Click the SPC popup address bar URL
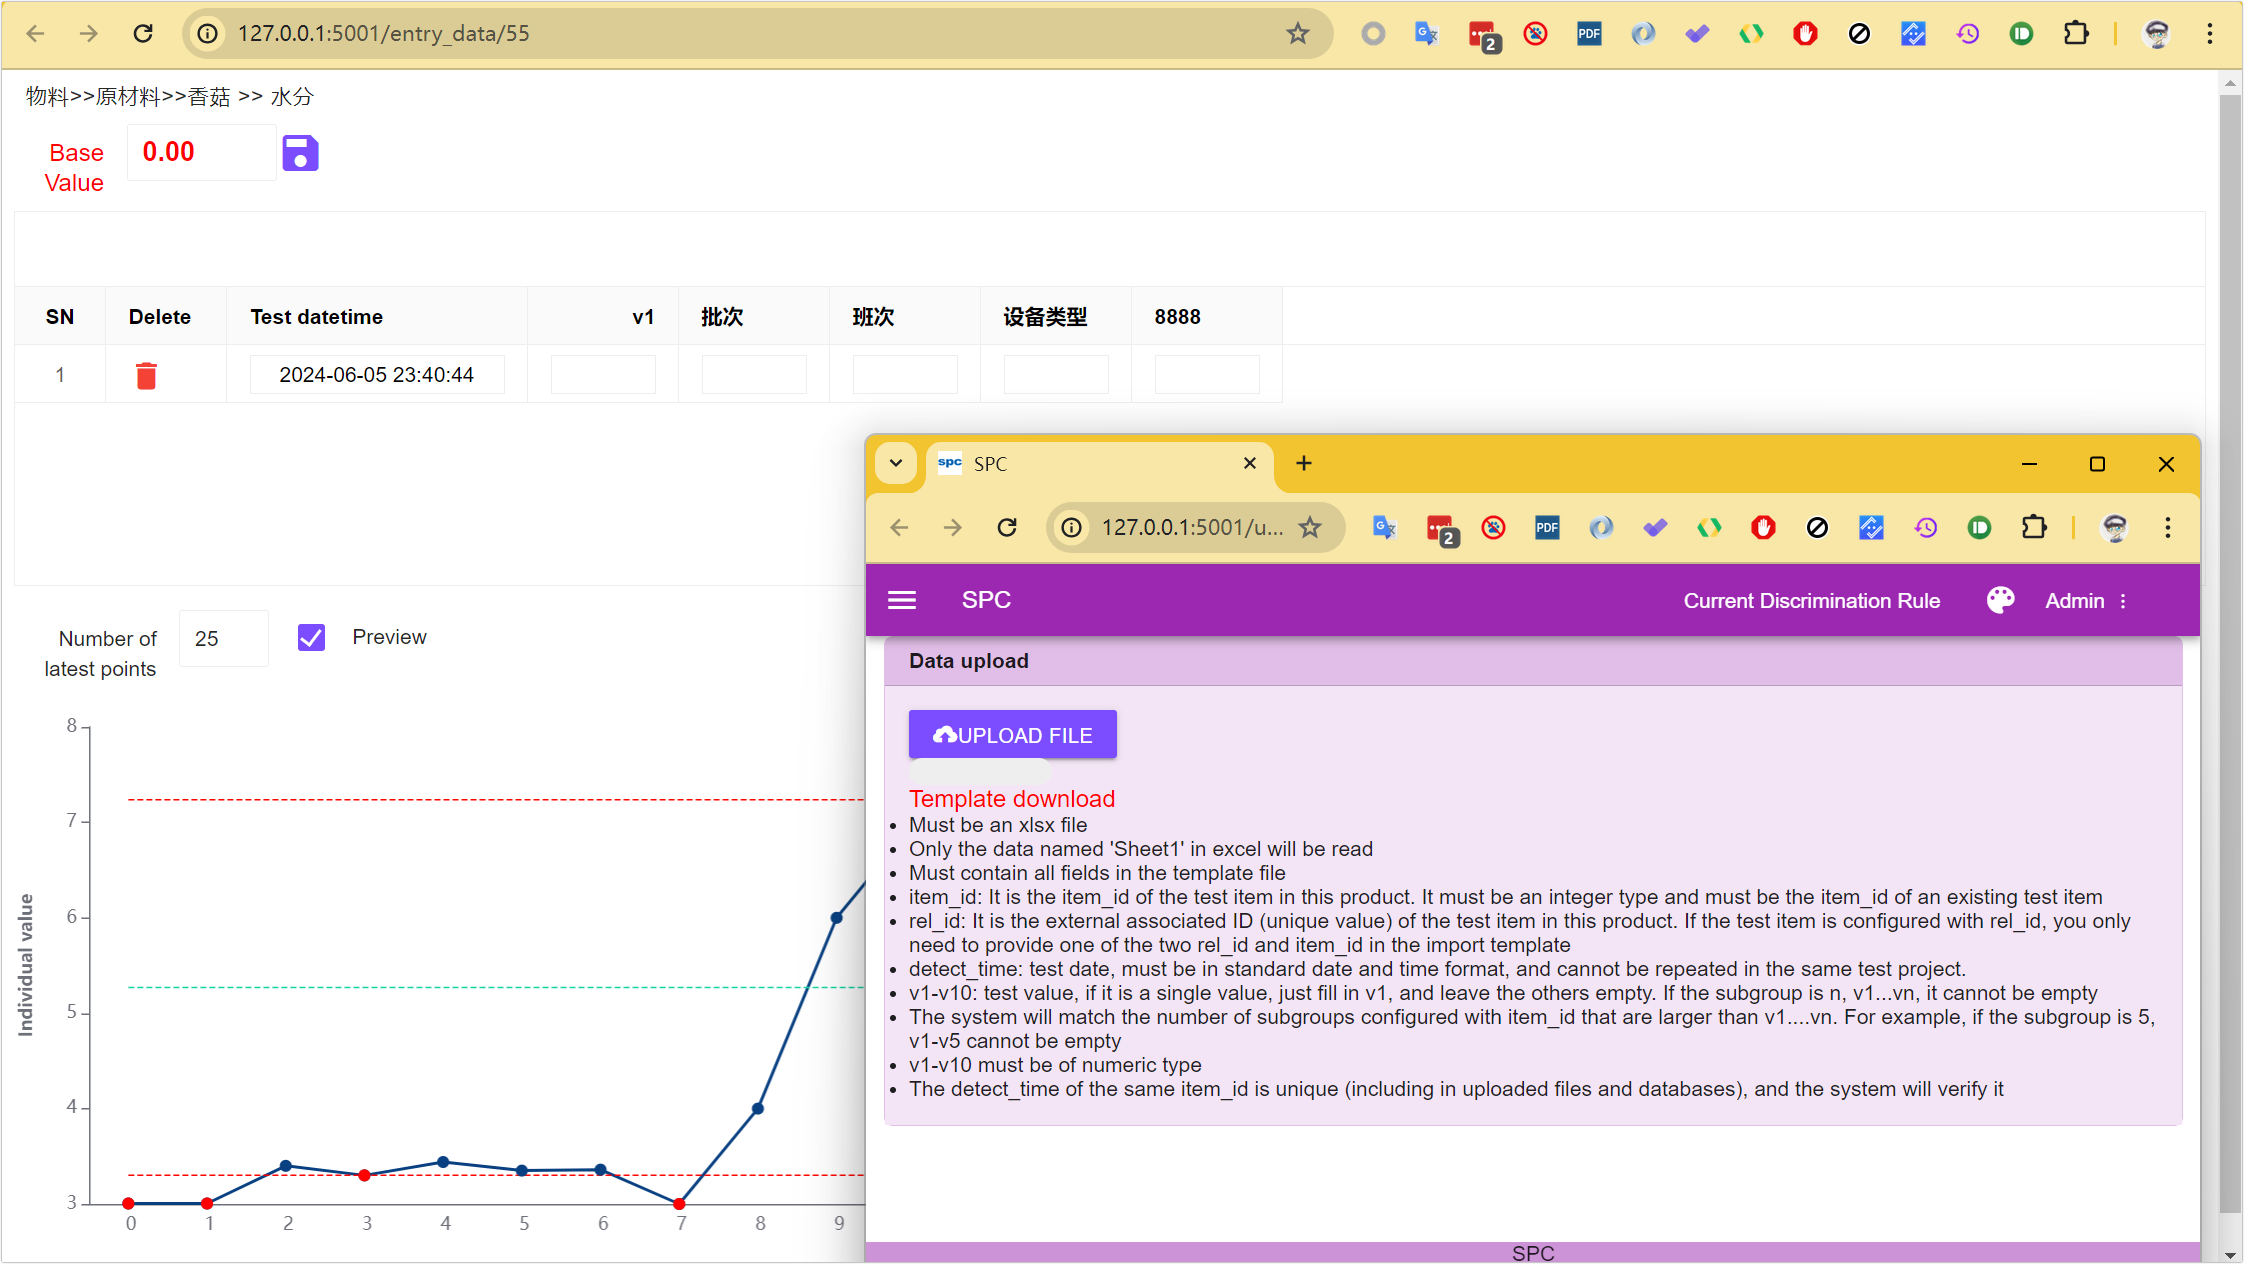The height and width of the screenshot is (1265, 2245). click(x=1192, y=527)
